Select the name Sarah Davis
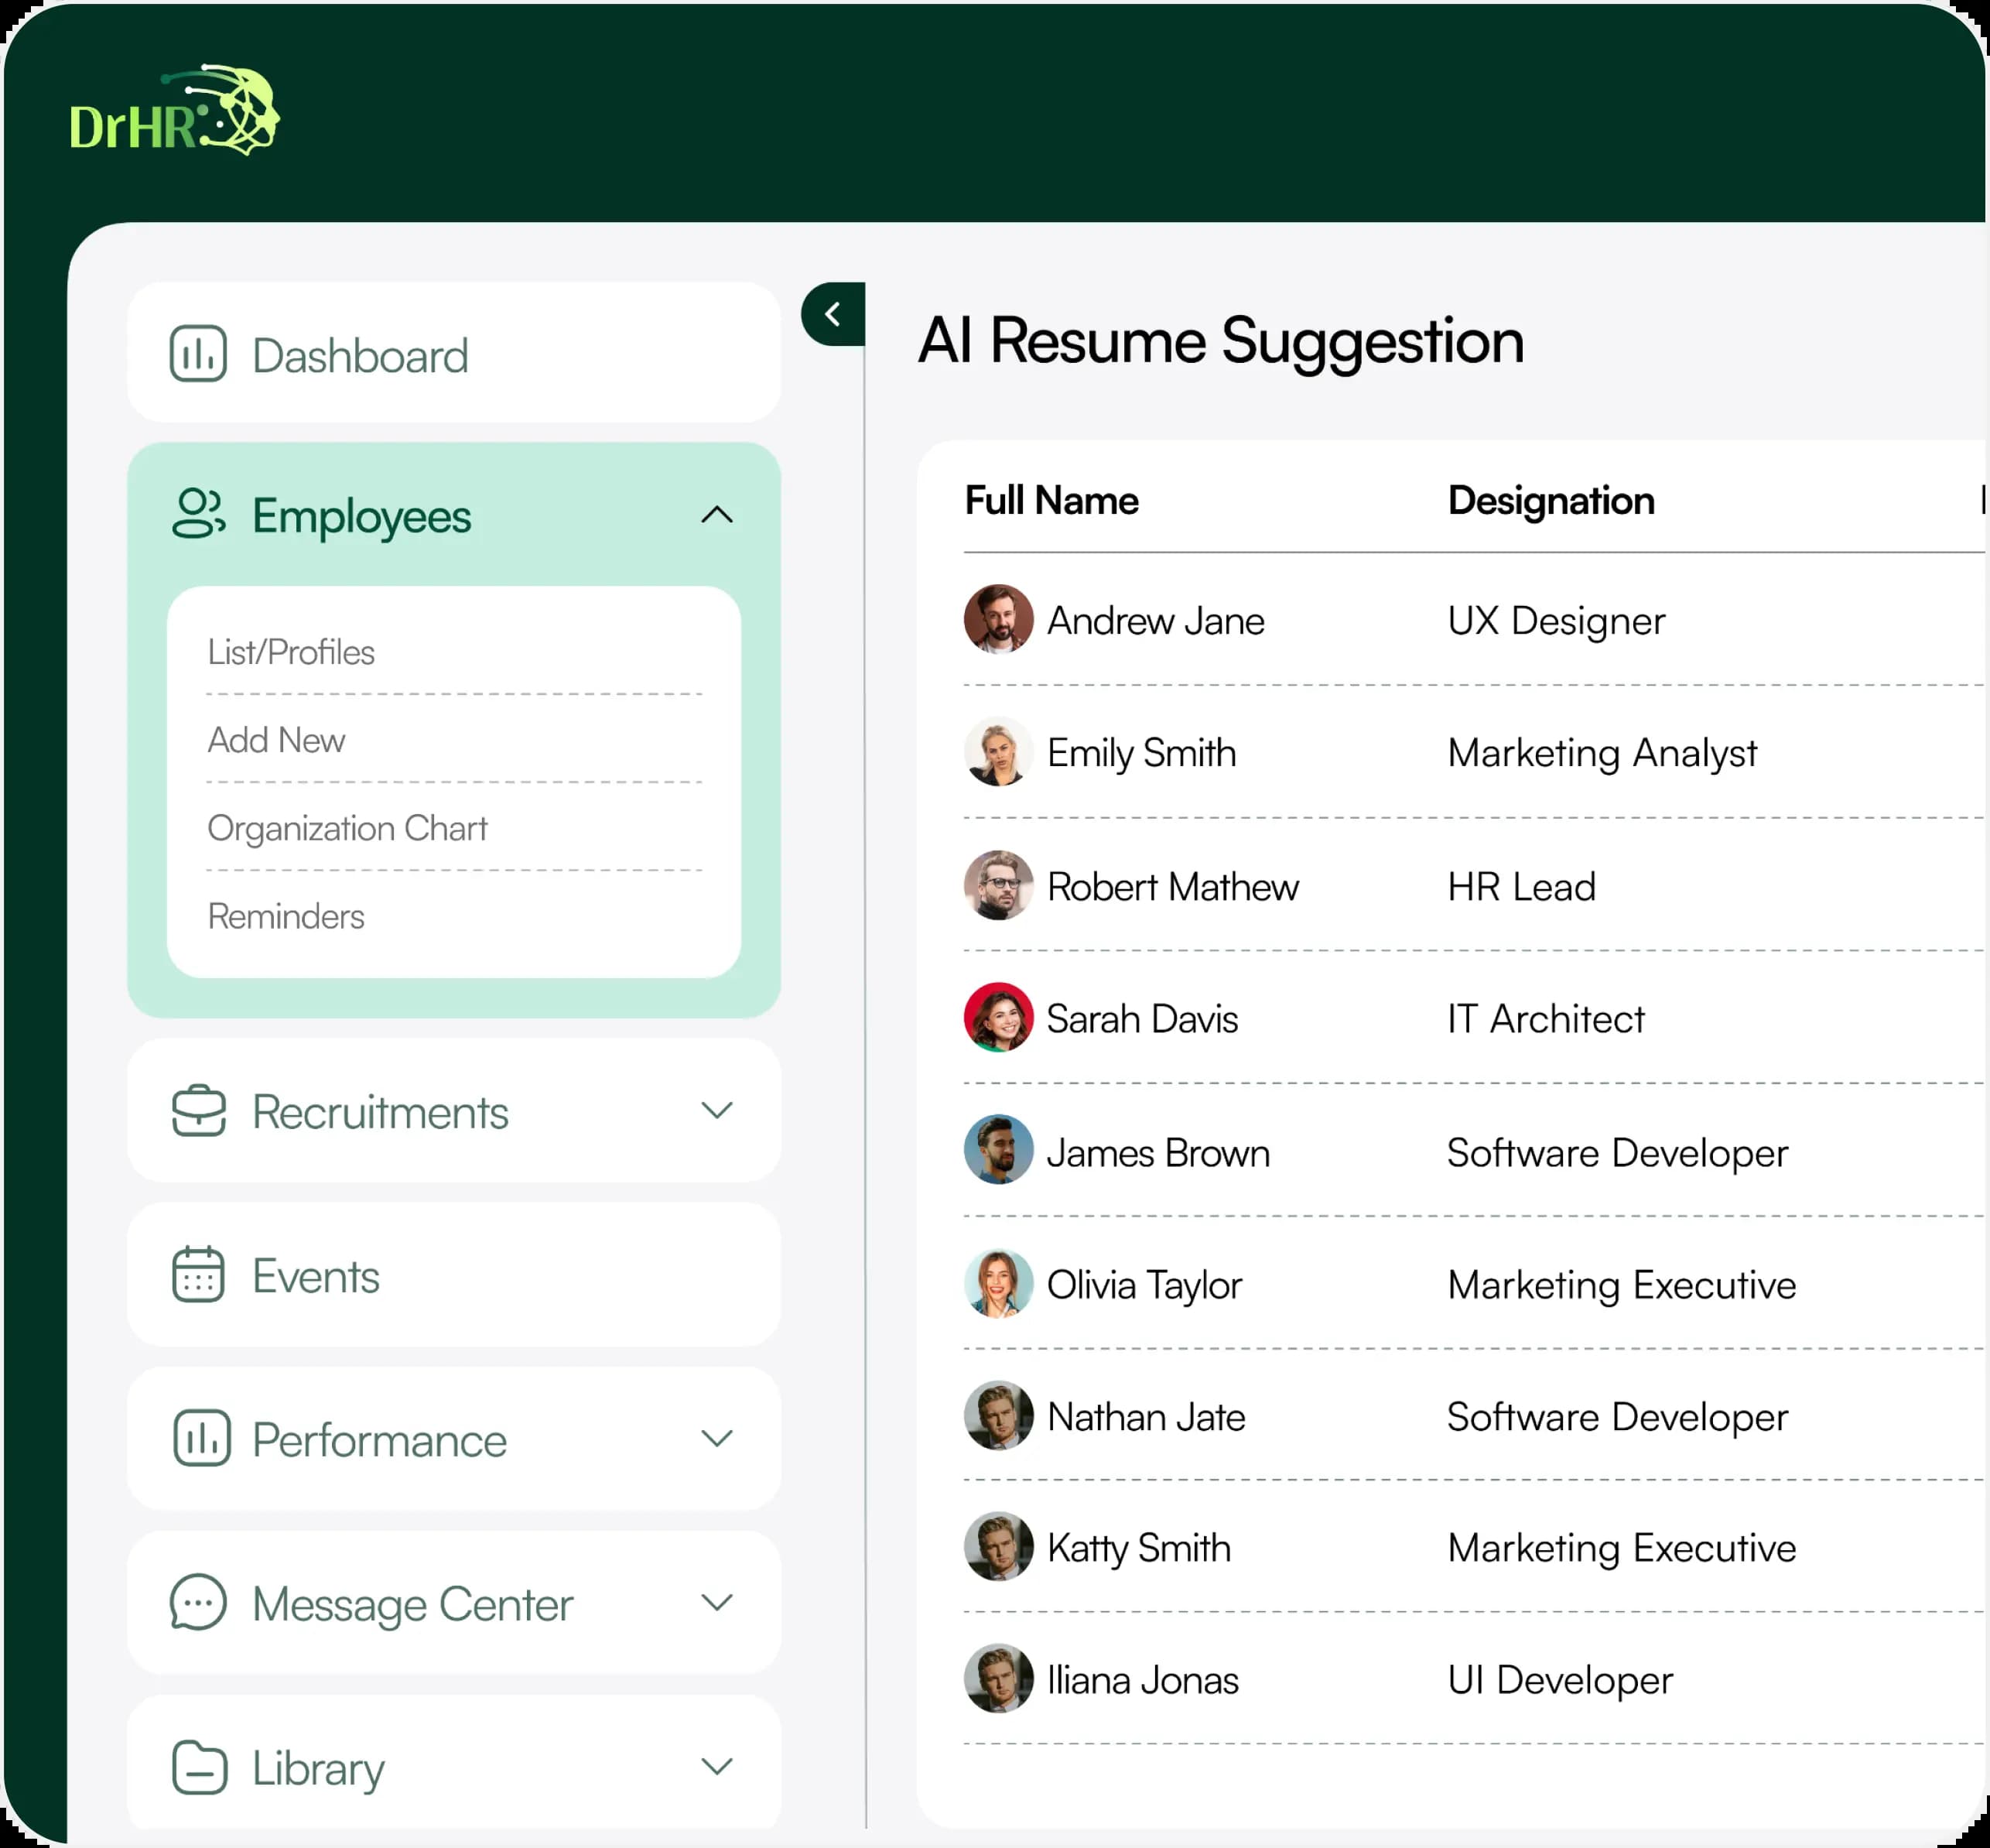This screenshot has width=1990, height=1848. [1142, 1019]
